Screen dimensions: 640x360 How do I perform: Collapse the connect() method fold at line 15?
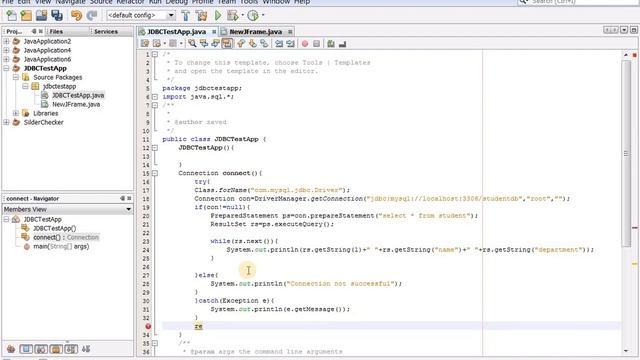click(155, 173)
